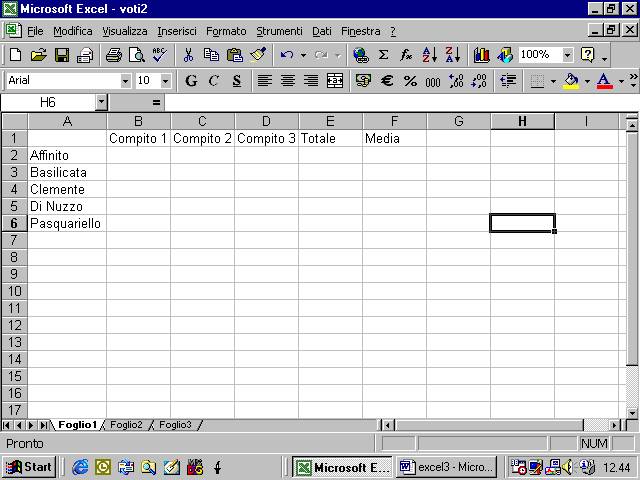This screenshot has height=480, width=640.
Task: Apply percent style
Action: click(x=410, y=80)
